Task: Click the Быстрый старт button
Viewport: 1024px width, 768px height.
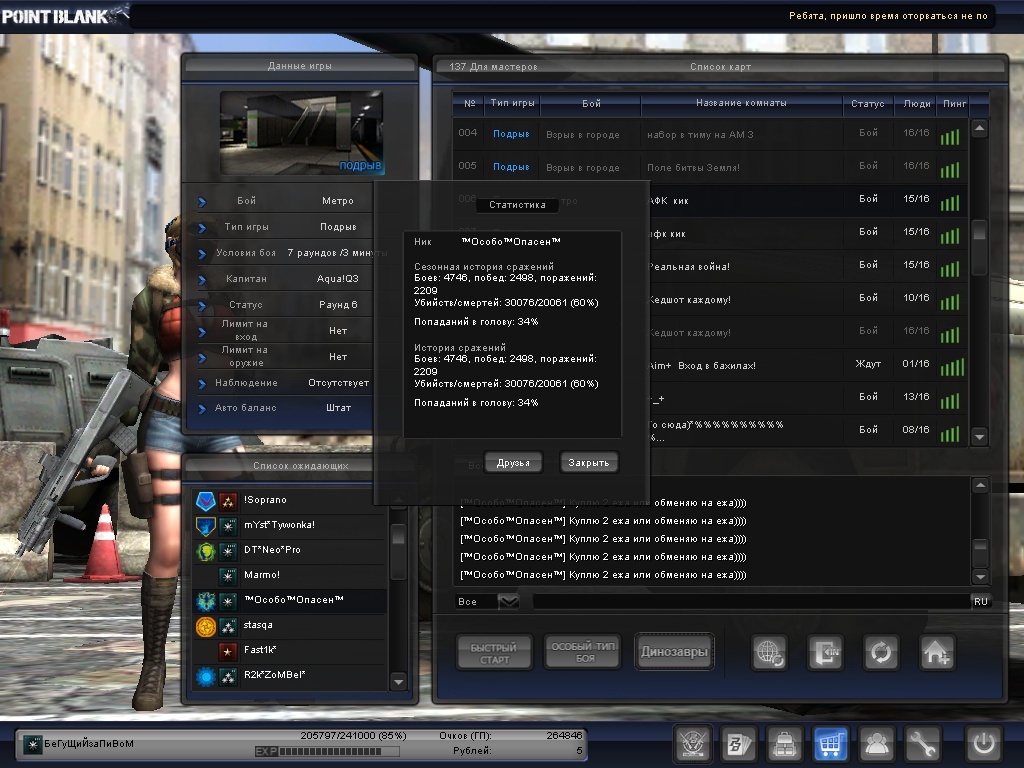Action: 494,652
